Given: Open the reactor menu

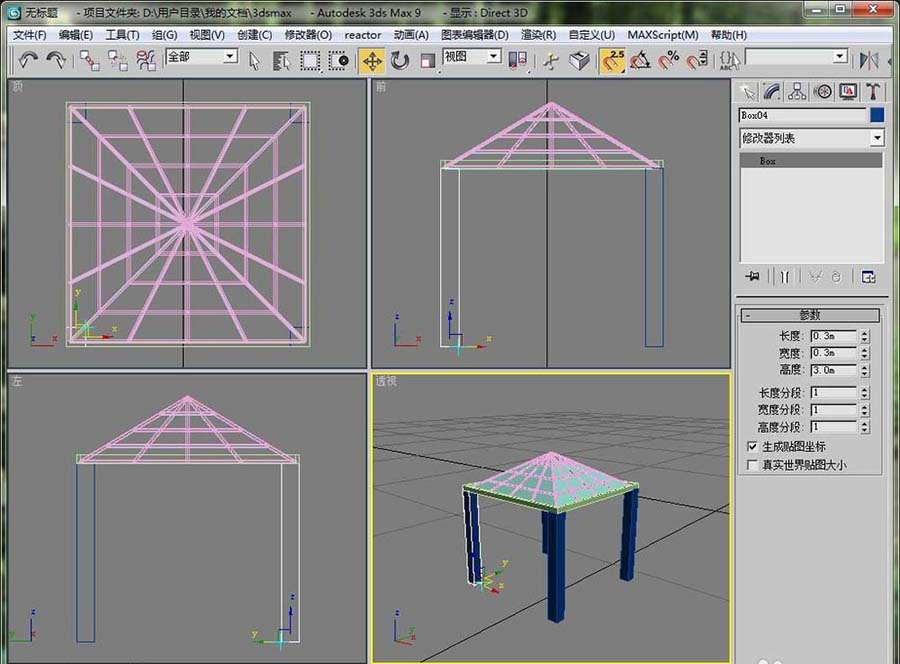Looking at the screenshot, I should point(363,35).
